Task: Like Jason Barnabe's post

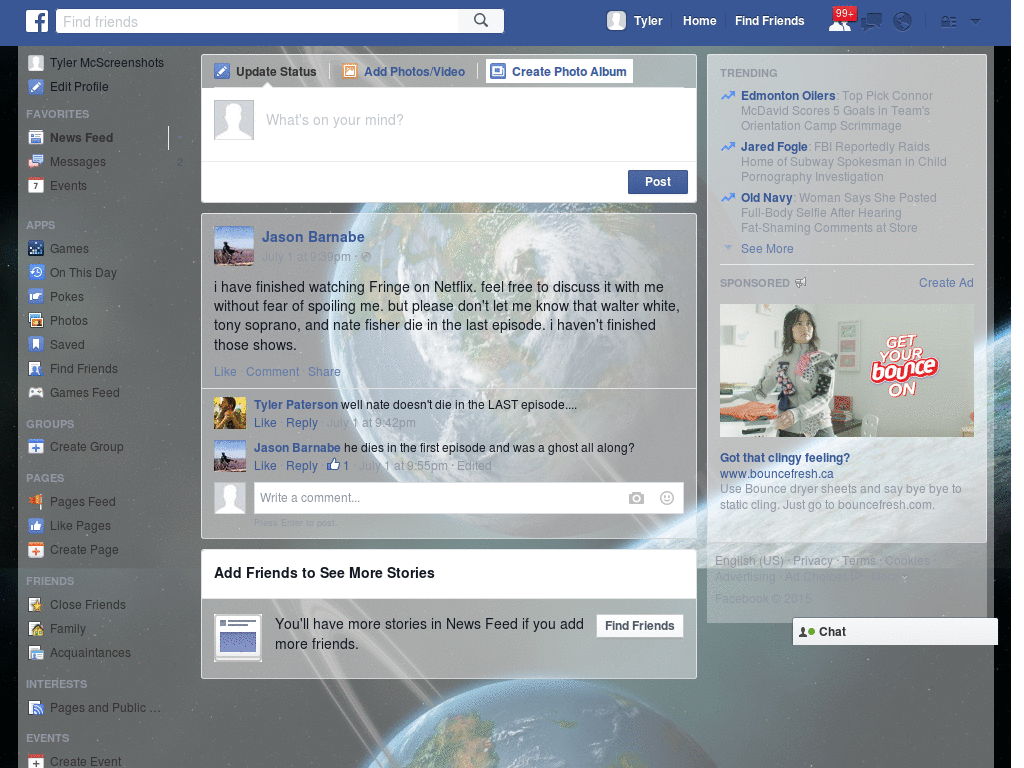Action: point(225,372)
